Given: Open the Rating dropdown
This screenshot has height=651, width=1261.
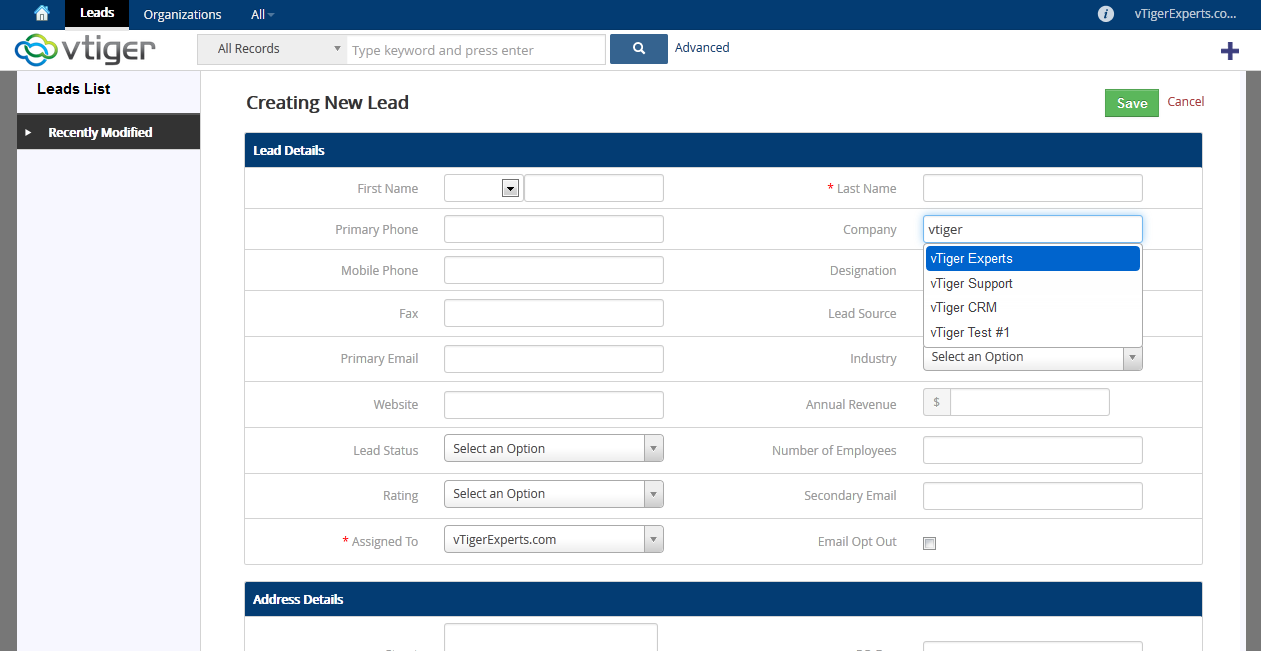Looking at the screenshot, I should 554,494.
